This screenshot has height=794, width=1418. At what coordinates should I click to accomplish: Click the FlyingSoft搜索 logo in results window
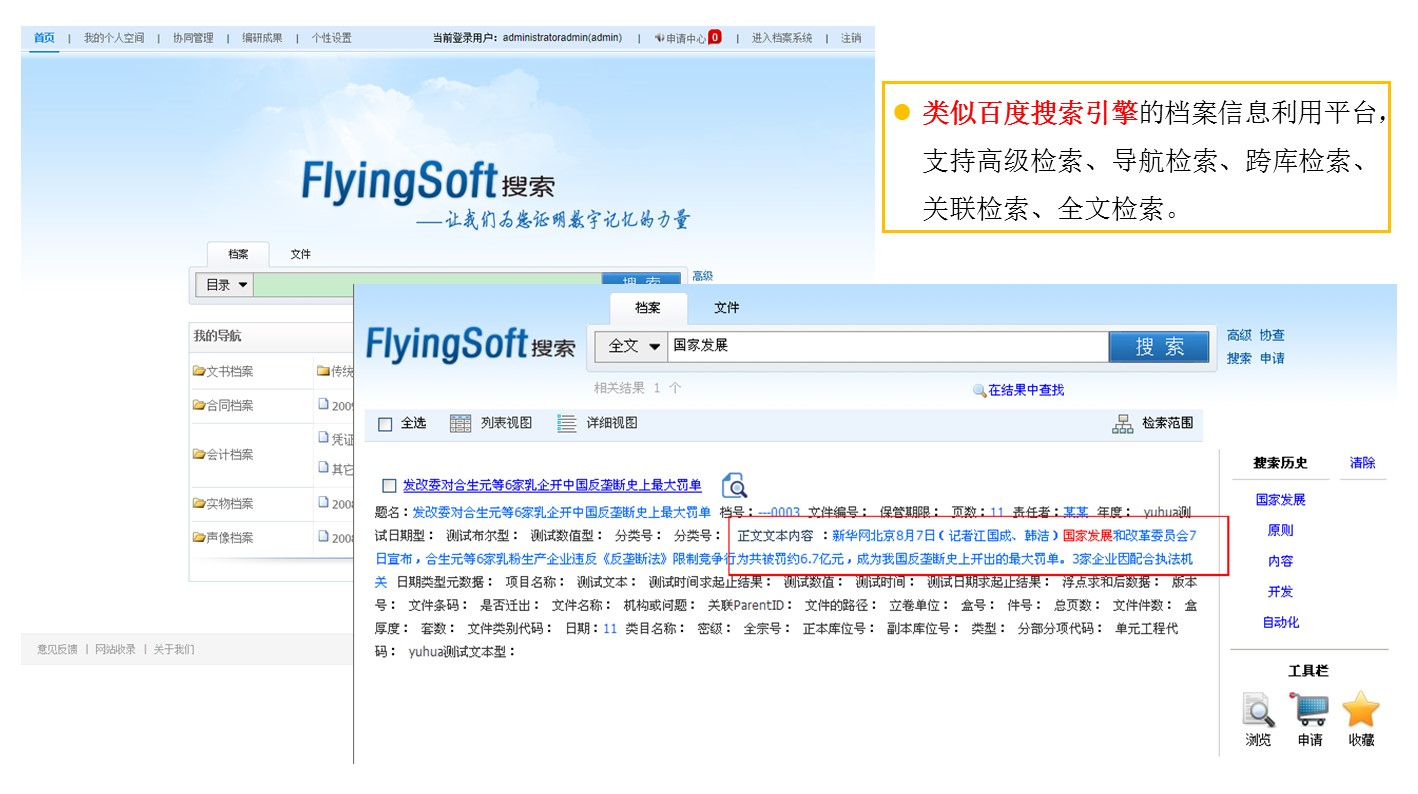[x=470, y=345]
